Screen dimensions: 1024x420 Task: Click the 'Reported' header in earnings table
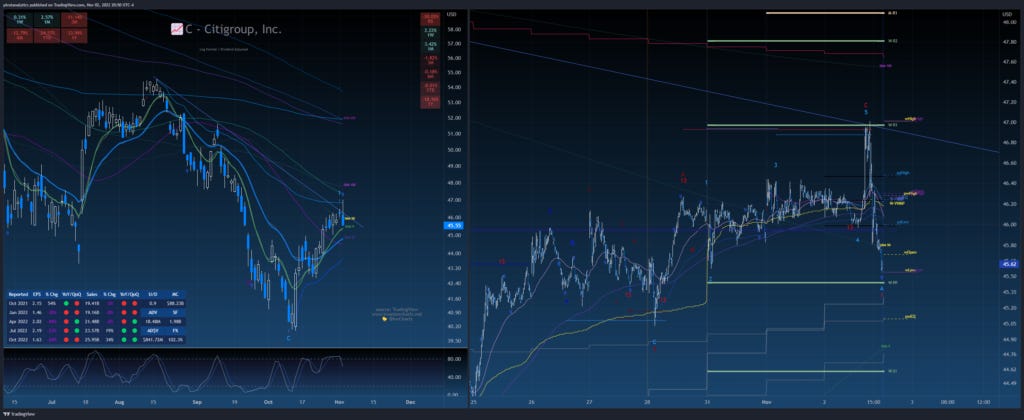[x=17, y=295]
